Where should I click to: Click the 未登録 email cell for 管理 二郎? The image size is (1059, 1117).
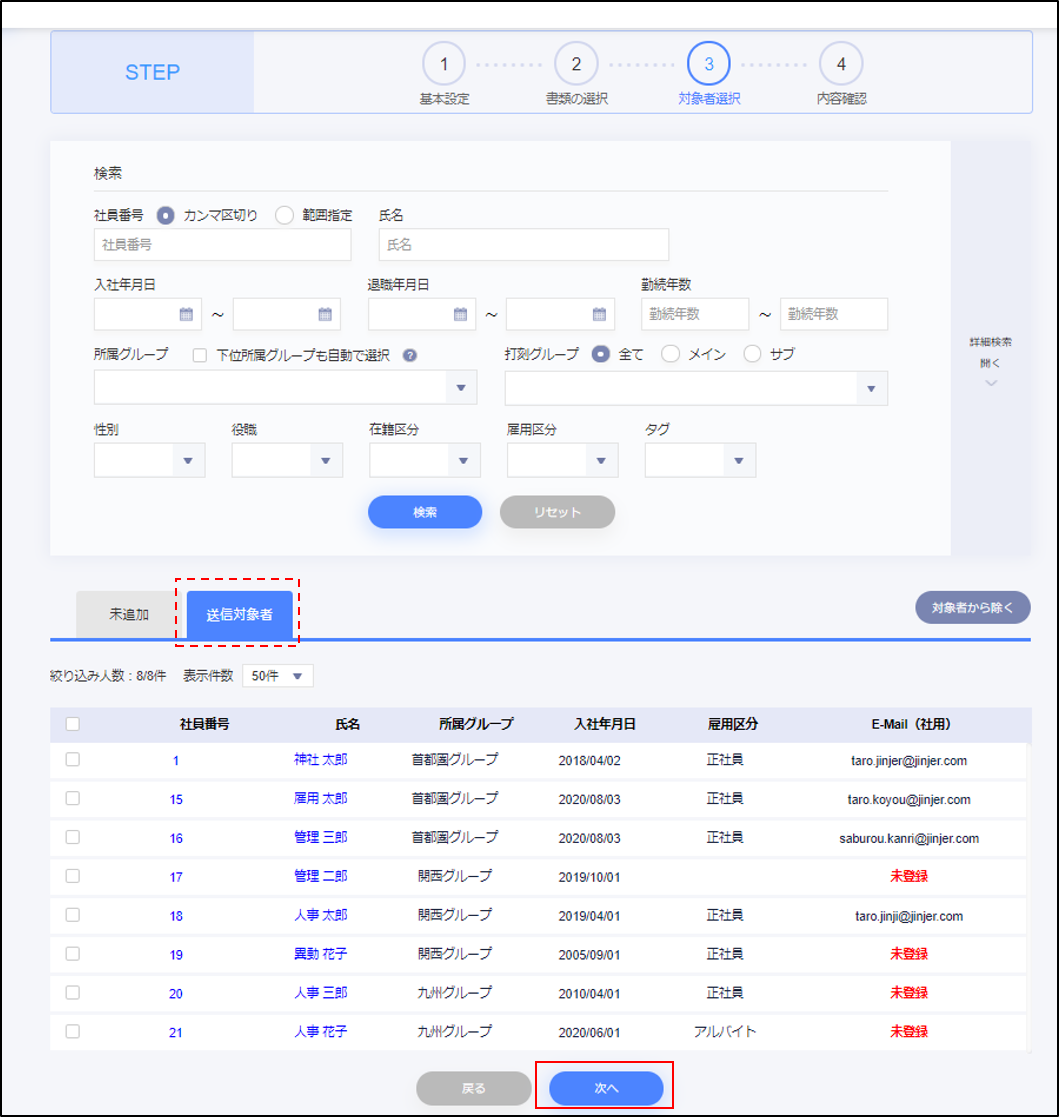click(x=909, y=876)
